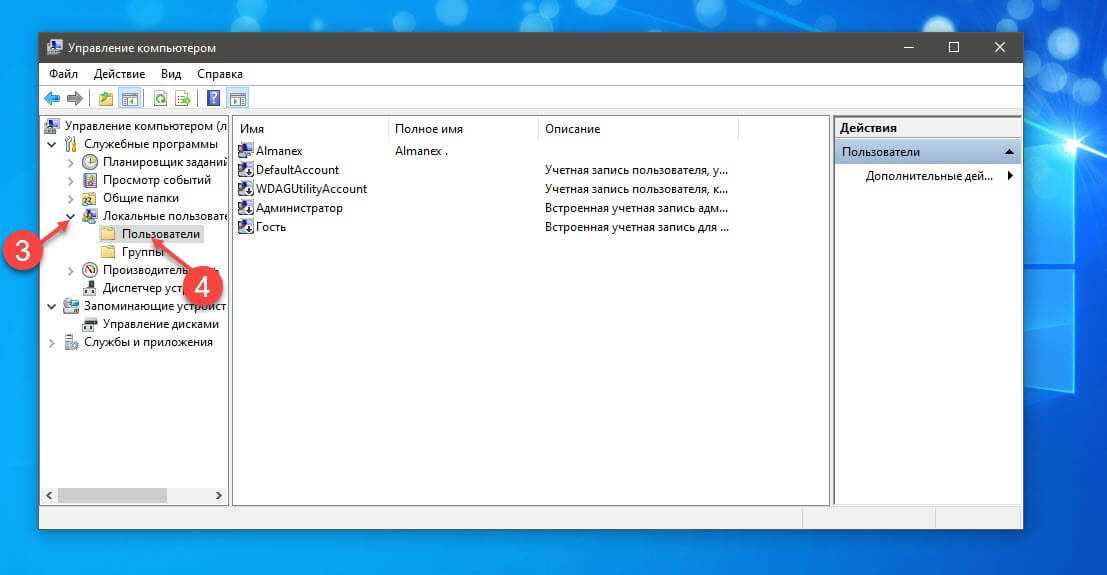Viewport: 1107px width, 575px height.
Task: Click the Группы folder icon
Action: [x=108, y=251]
